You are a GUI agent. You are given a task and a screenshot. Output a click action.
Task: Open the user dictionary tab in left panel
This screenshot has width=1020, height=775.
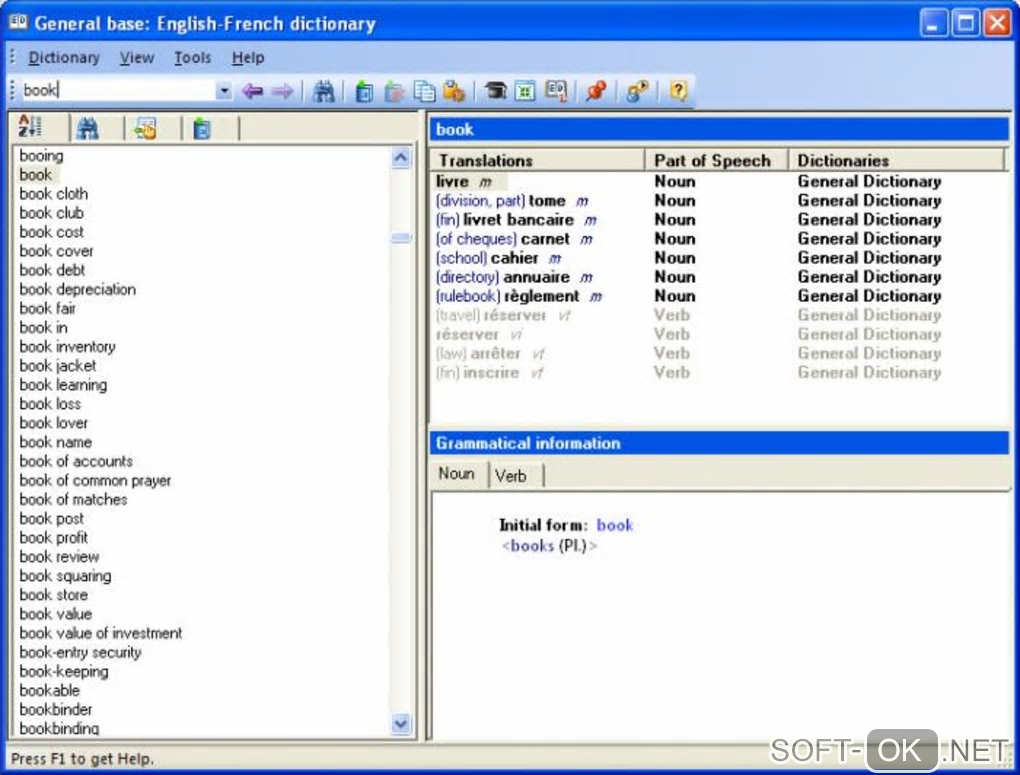pos(202,129)
